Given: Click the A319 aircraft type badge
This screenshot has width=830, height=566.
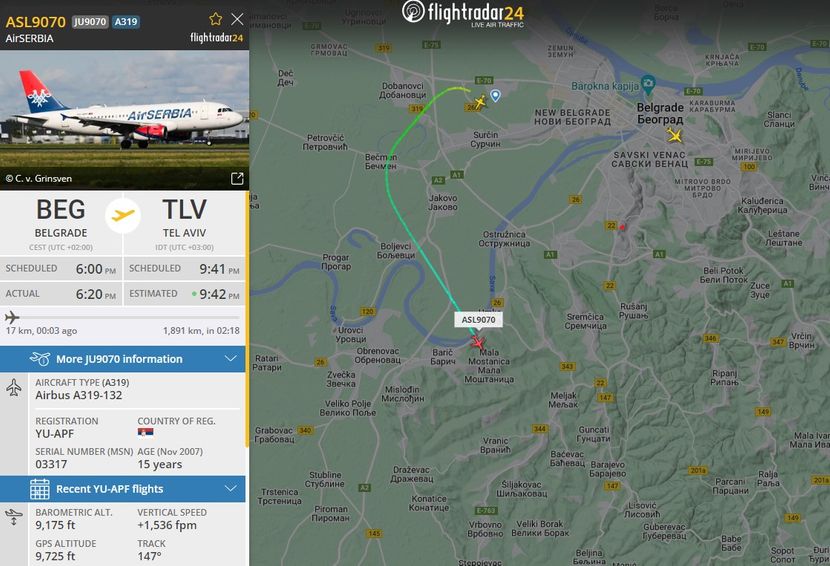Looking at the screenshot, I should tap(125, 22).
